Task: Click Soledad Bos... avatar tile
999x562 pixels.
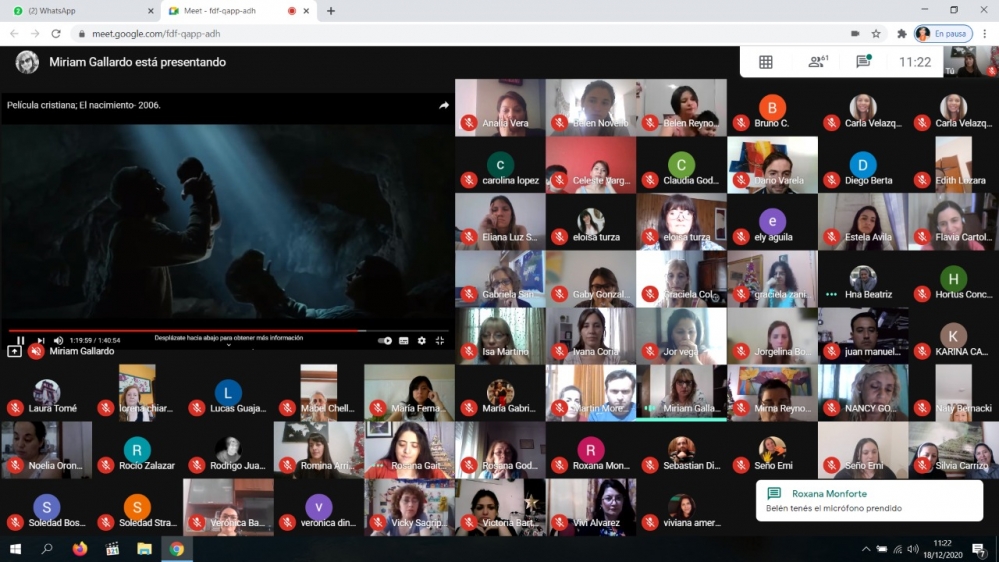Action: coord(47,507)
